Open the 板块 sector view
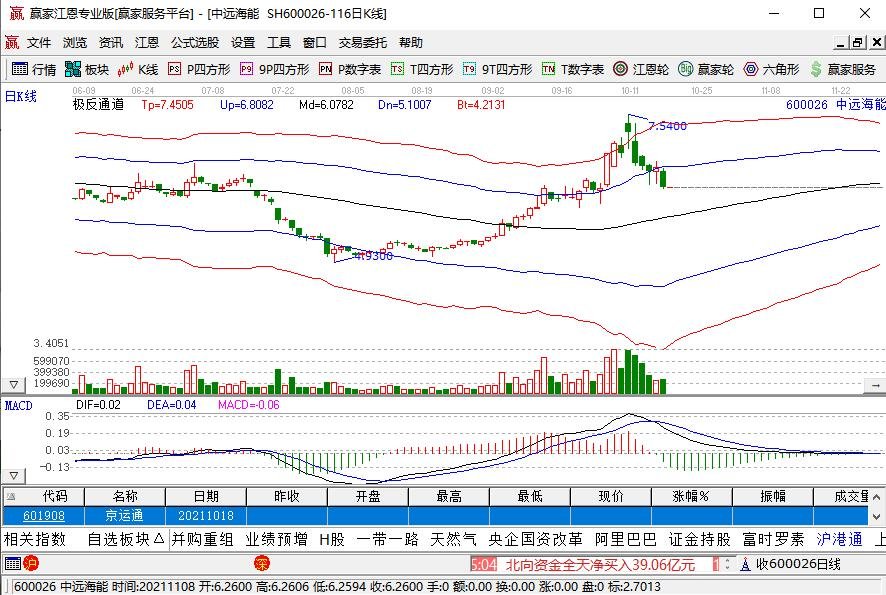The image size is (886, 595). [87, 70]
